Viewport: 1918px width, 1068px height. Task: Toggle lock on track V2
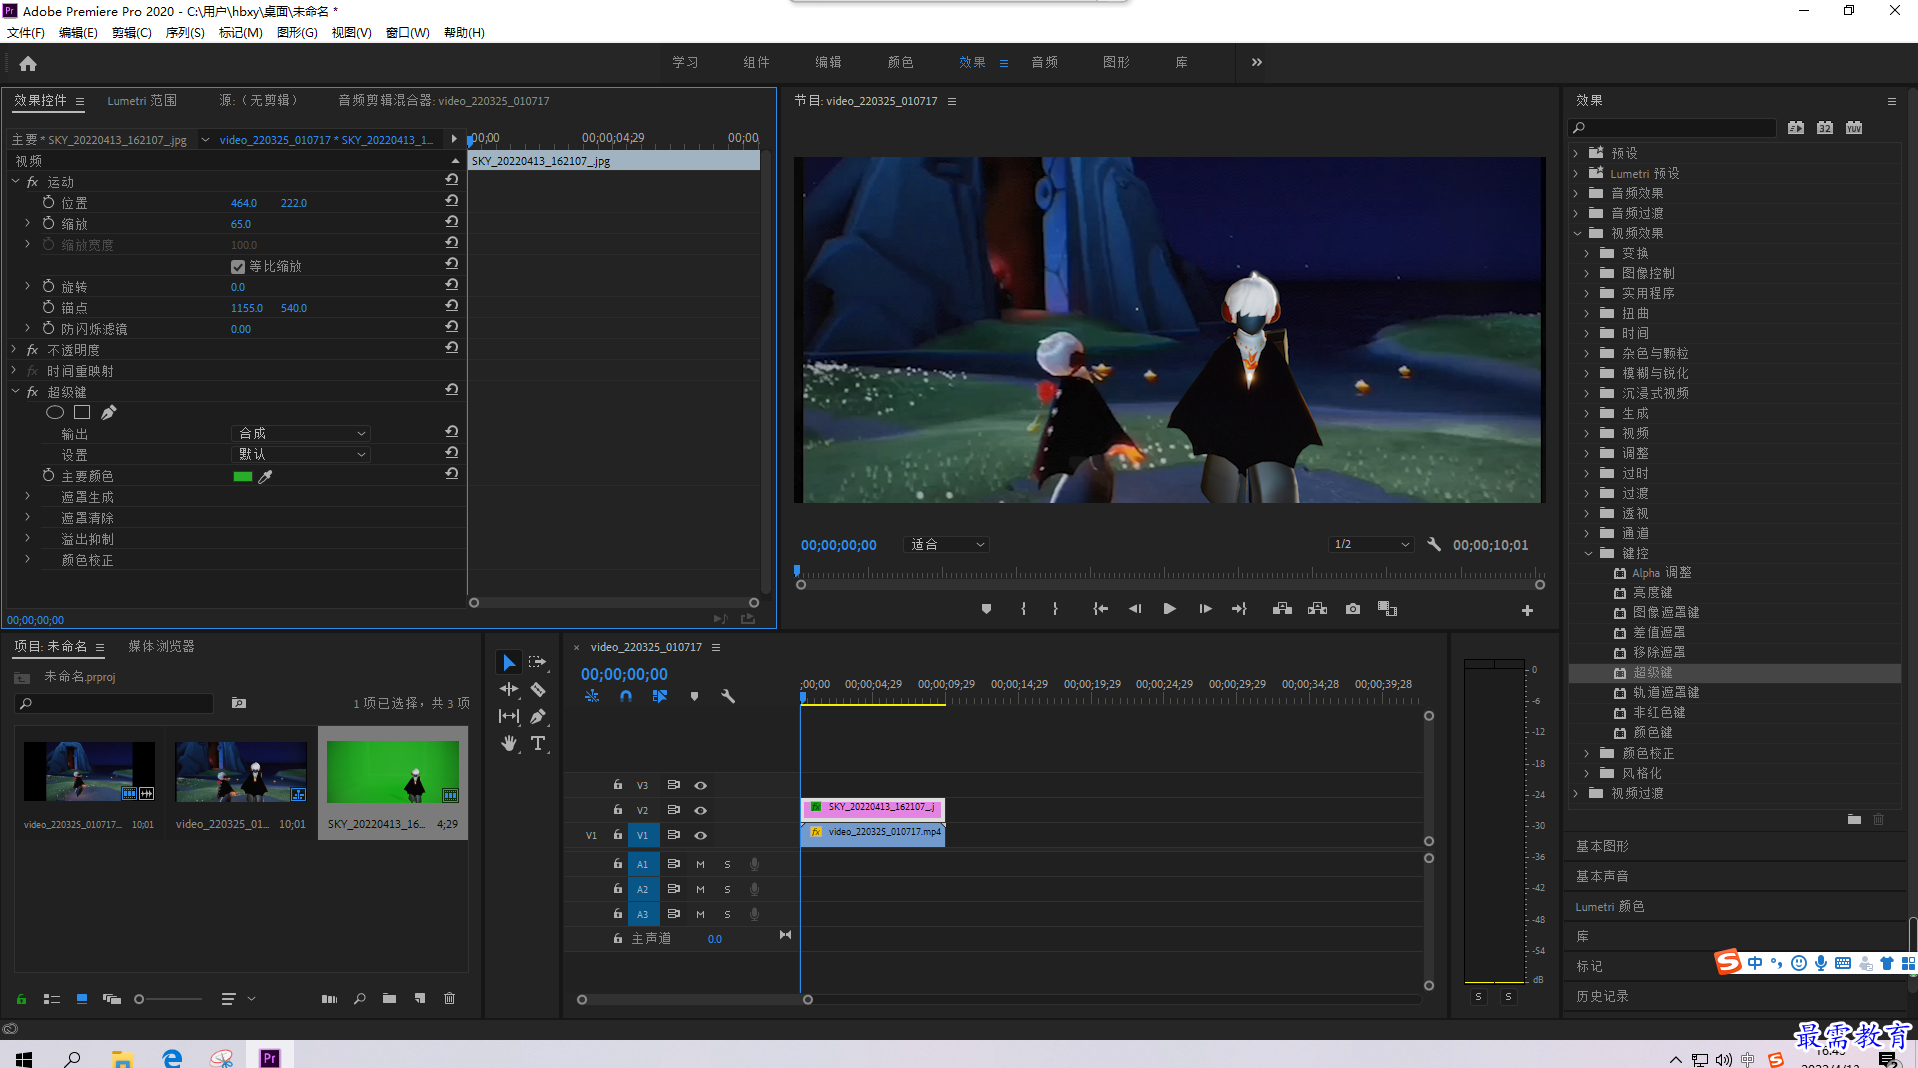618,810
